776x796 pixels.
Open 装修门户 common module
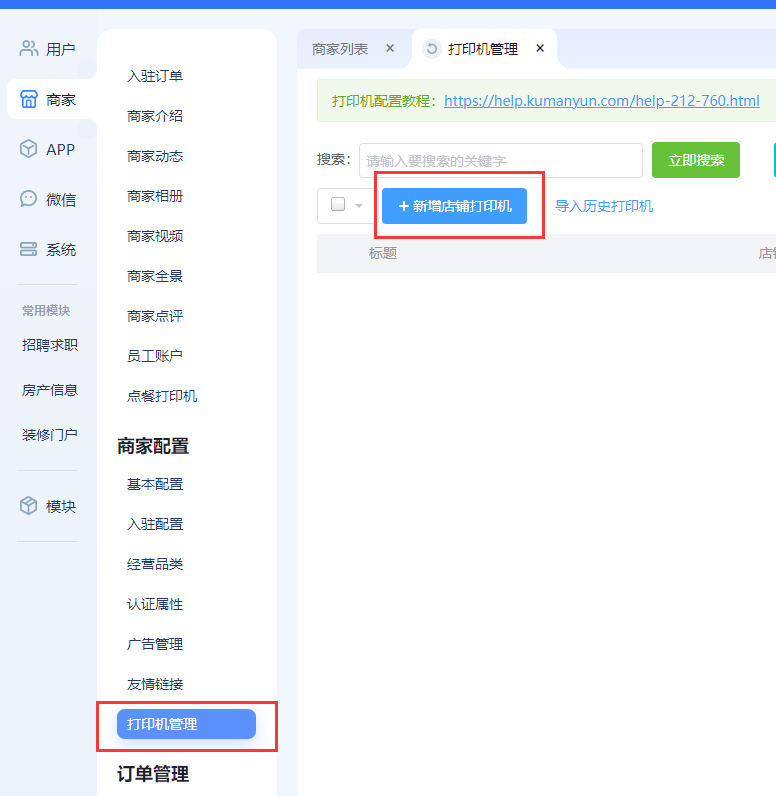pyautogui.click(x=50, y=435)
